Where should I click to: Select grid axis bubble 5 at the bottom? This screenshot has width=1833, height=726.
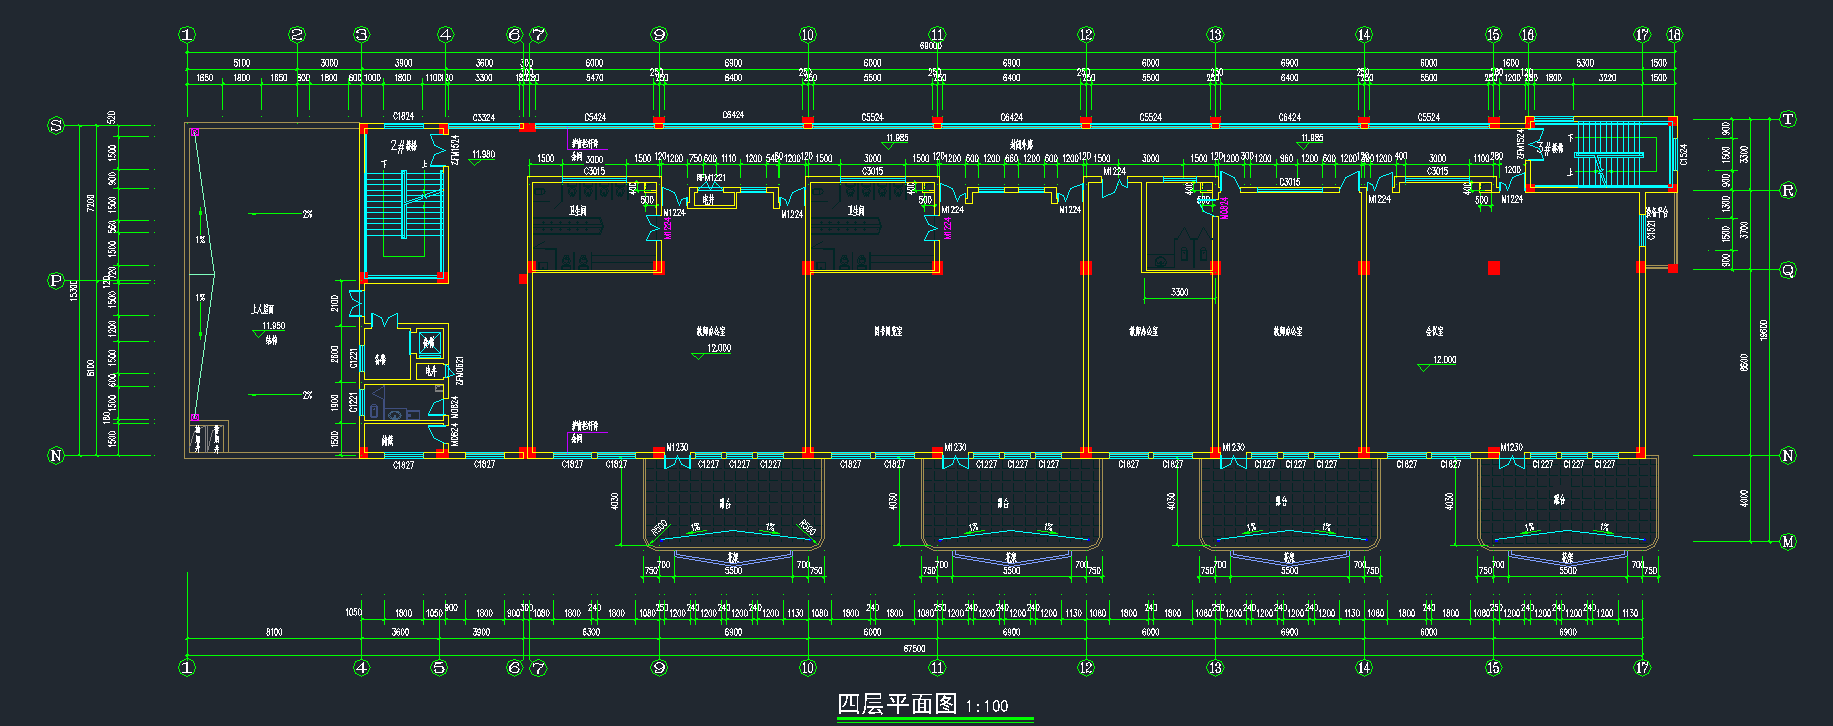pyautogui.click(x=438, y=668)
